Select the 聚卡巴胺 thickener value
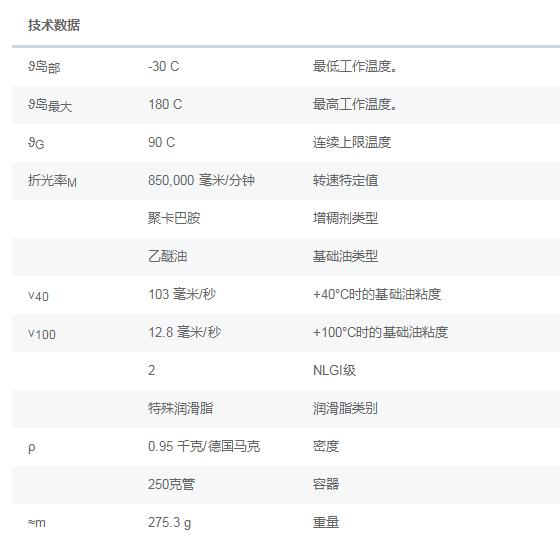 click(x=174, y=218)
